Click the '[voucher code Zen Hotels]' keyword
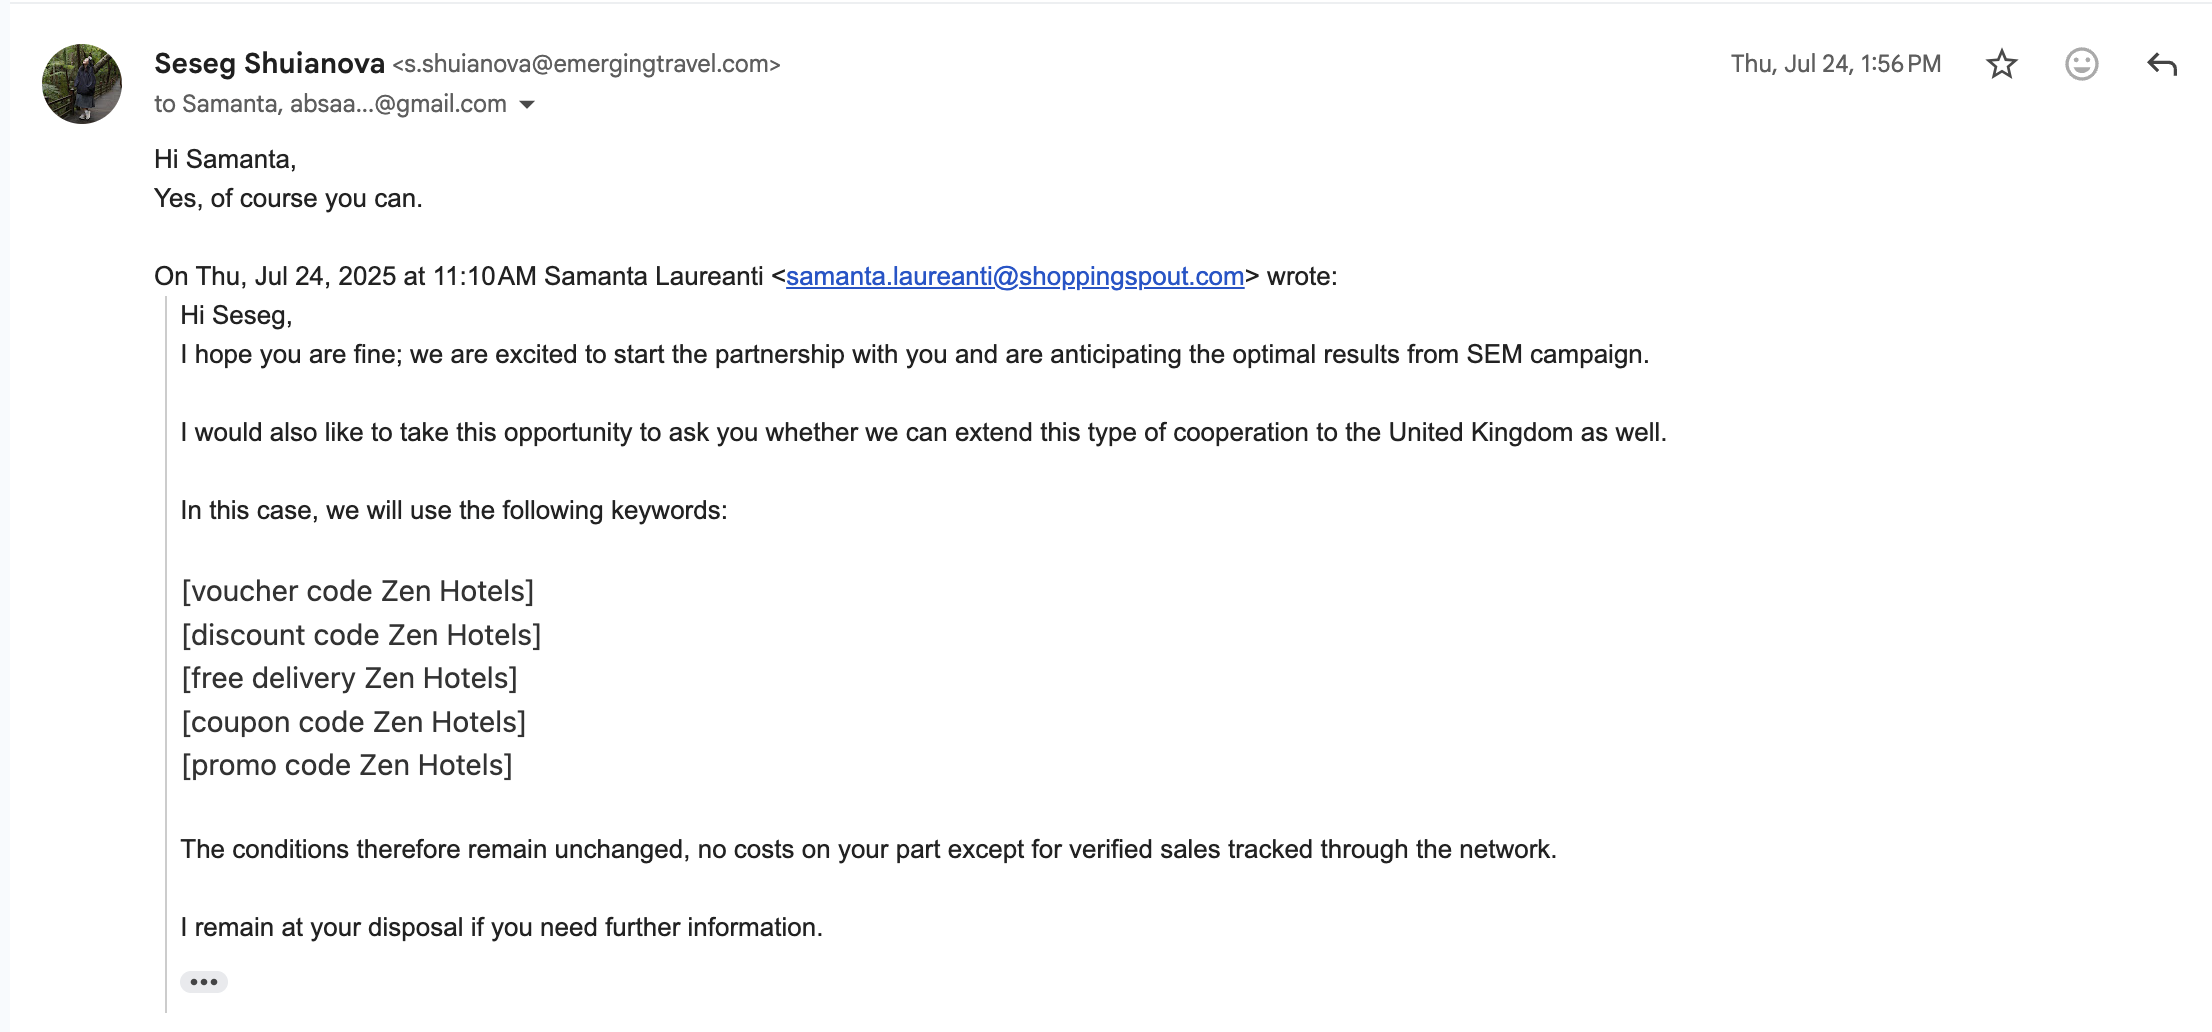Viewport: 2212px width, 1032px height. 358,591
